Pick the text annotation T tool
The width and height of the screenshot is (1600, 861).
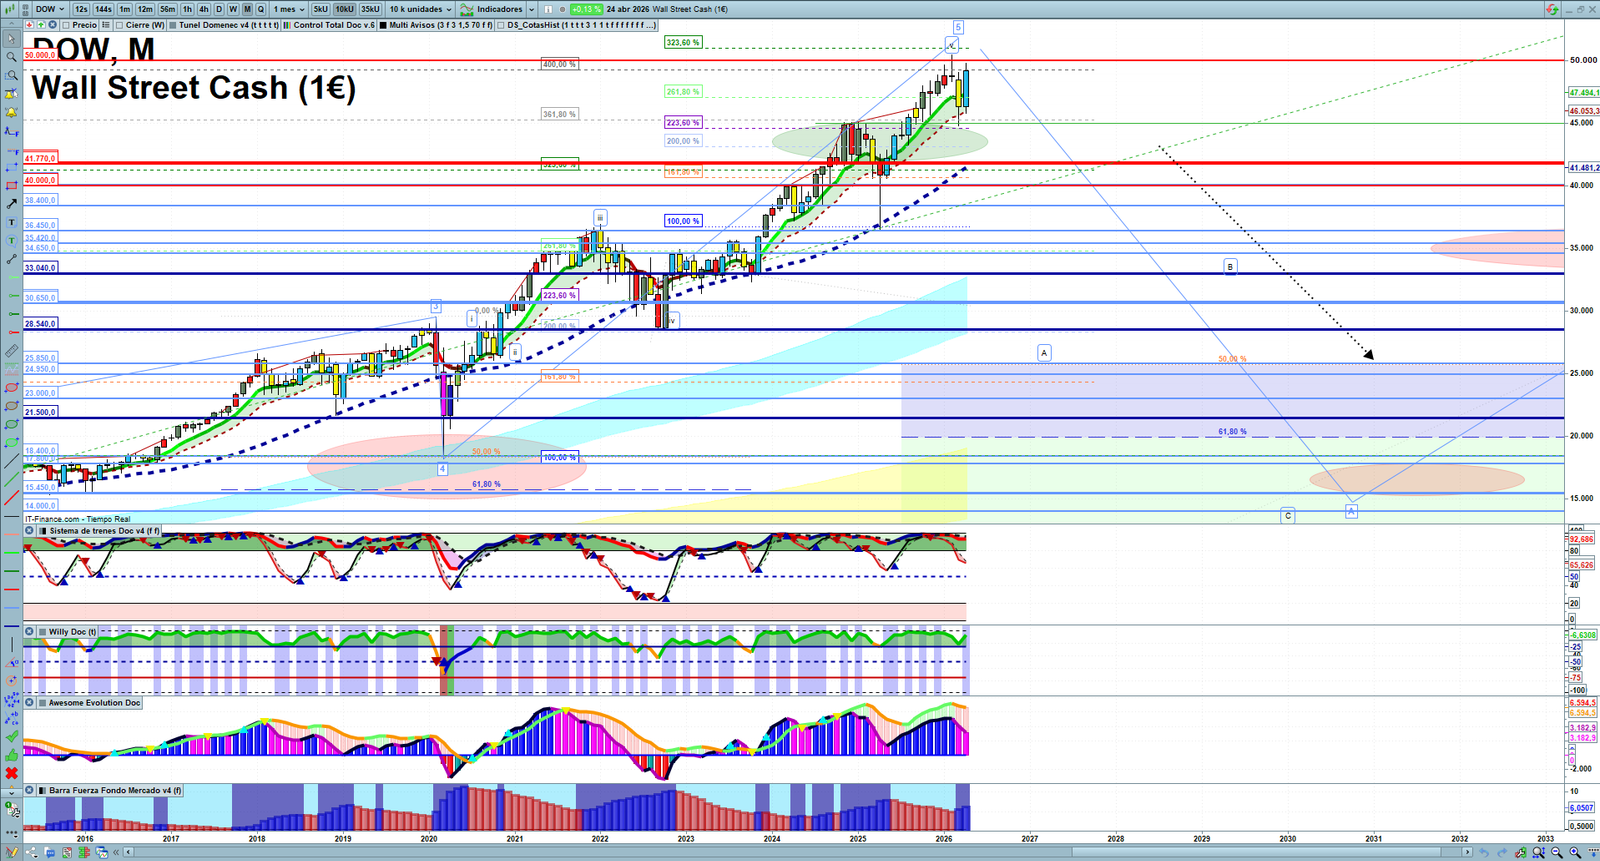11,222
